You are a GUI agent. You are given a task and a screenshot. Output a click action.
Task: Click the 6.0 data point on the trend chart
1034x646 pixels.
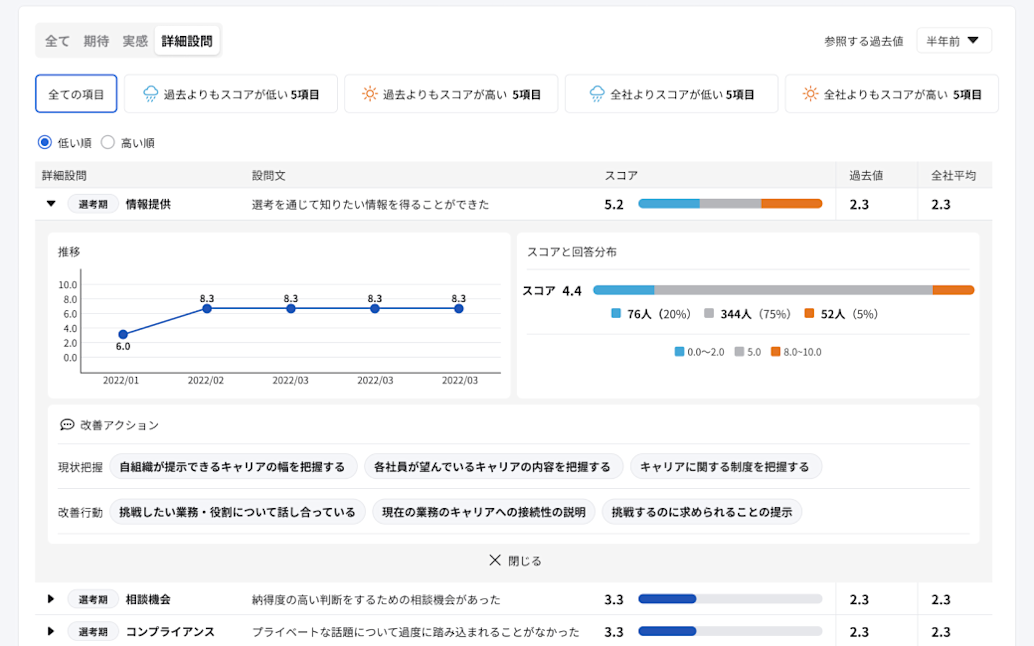[124, 333]
